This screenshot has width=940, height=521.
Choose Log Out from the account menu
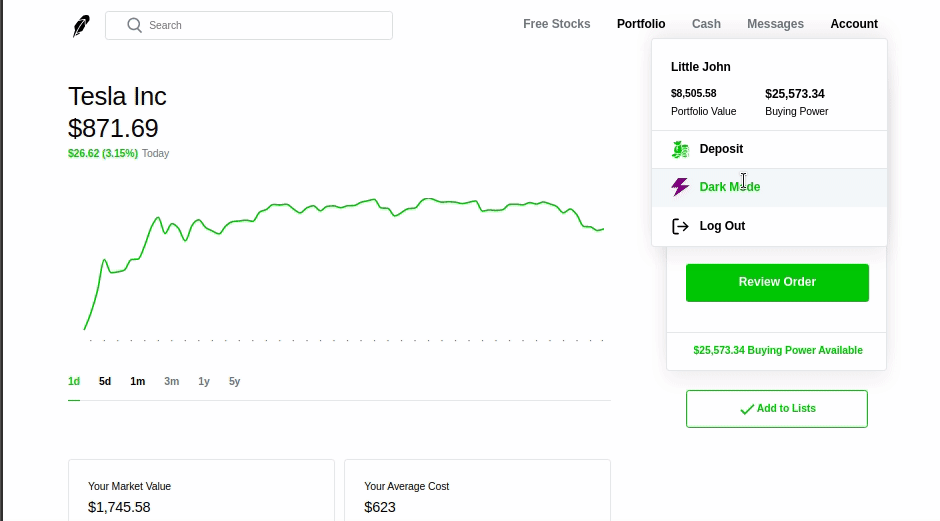click(x=769, y=226)
